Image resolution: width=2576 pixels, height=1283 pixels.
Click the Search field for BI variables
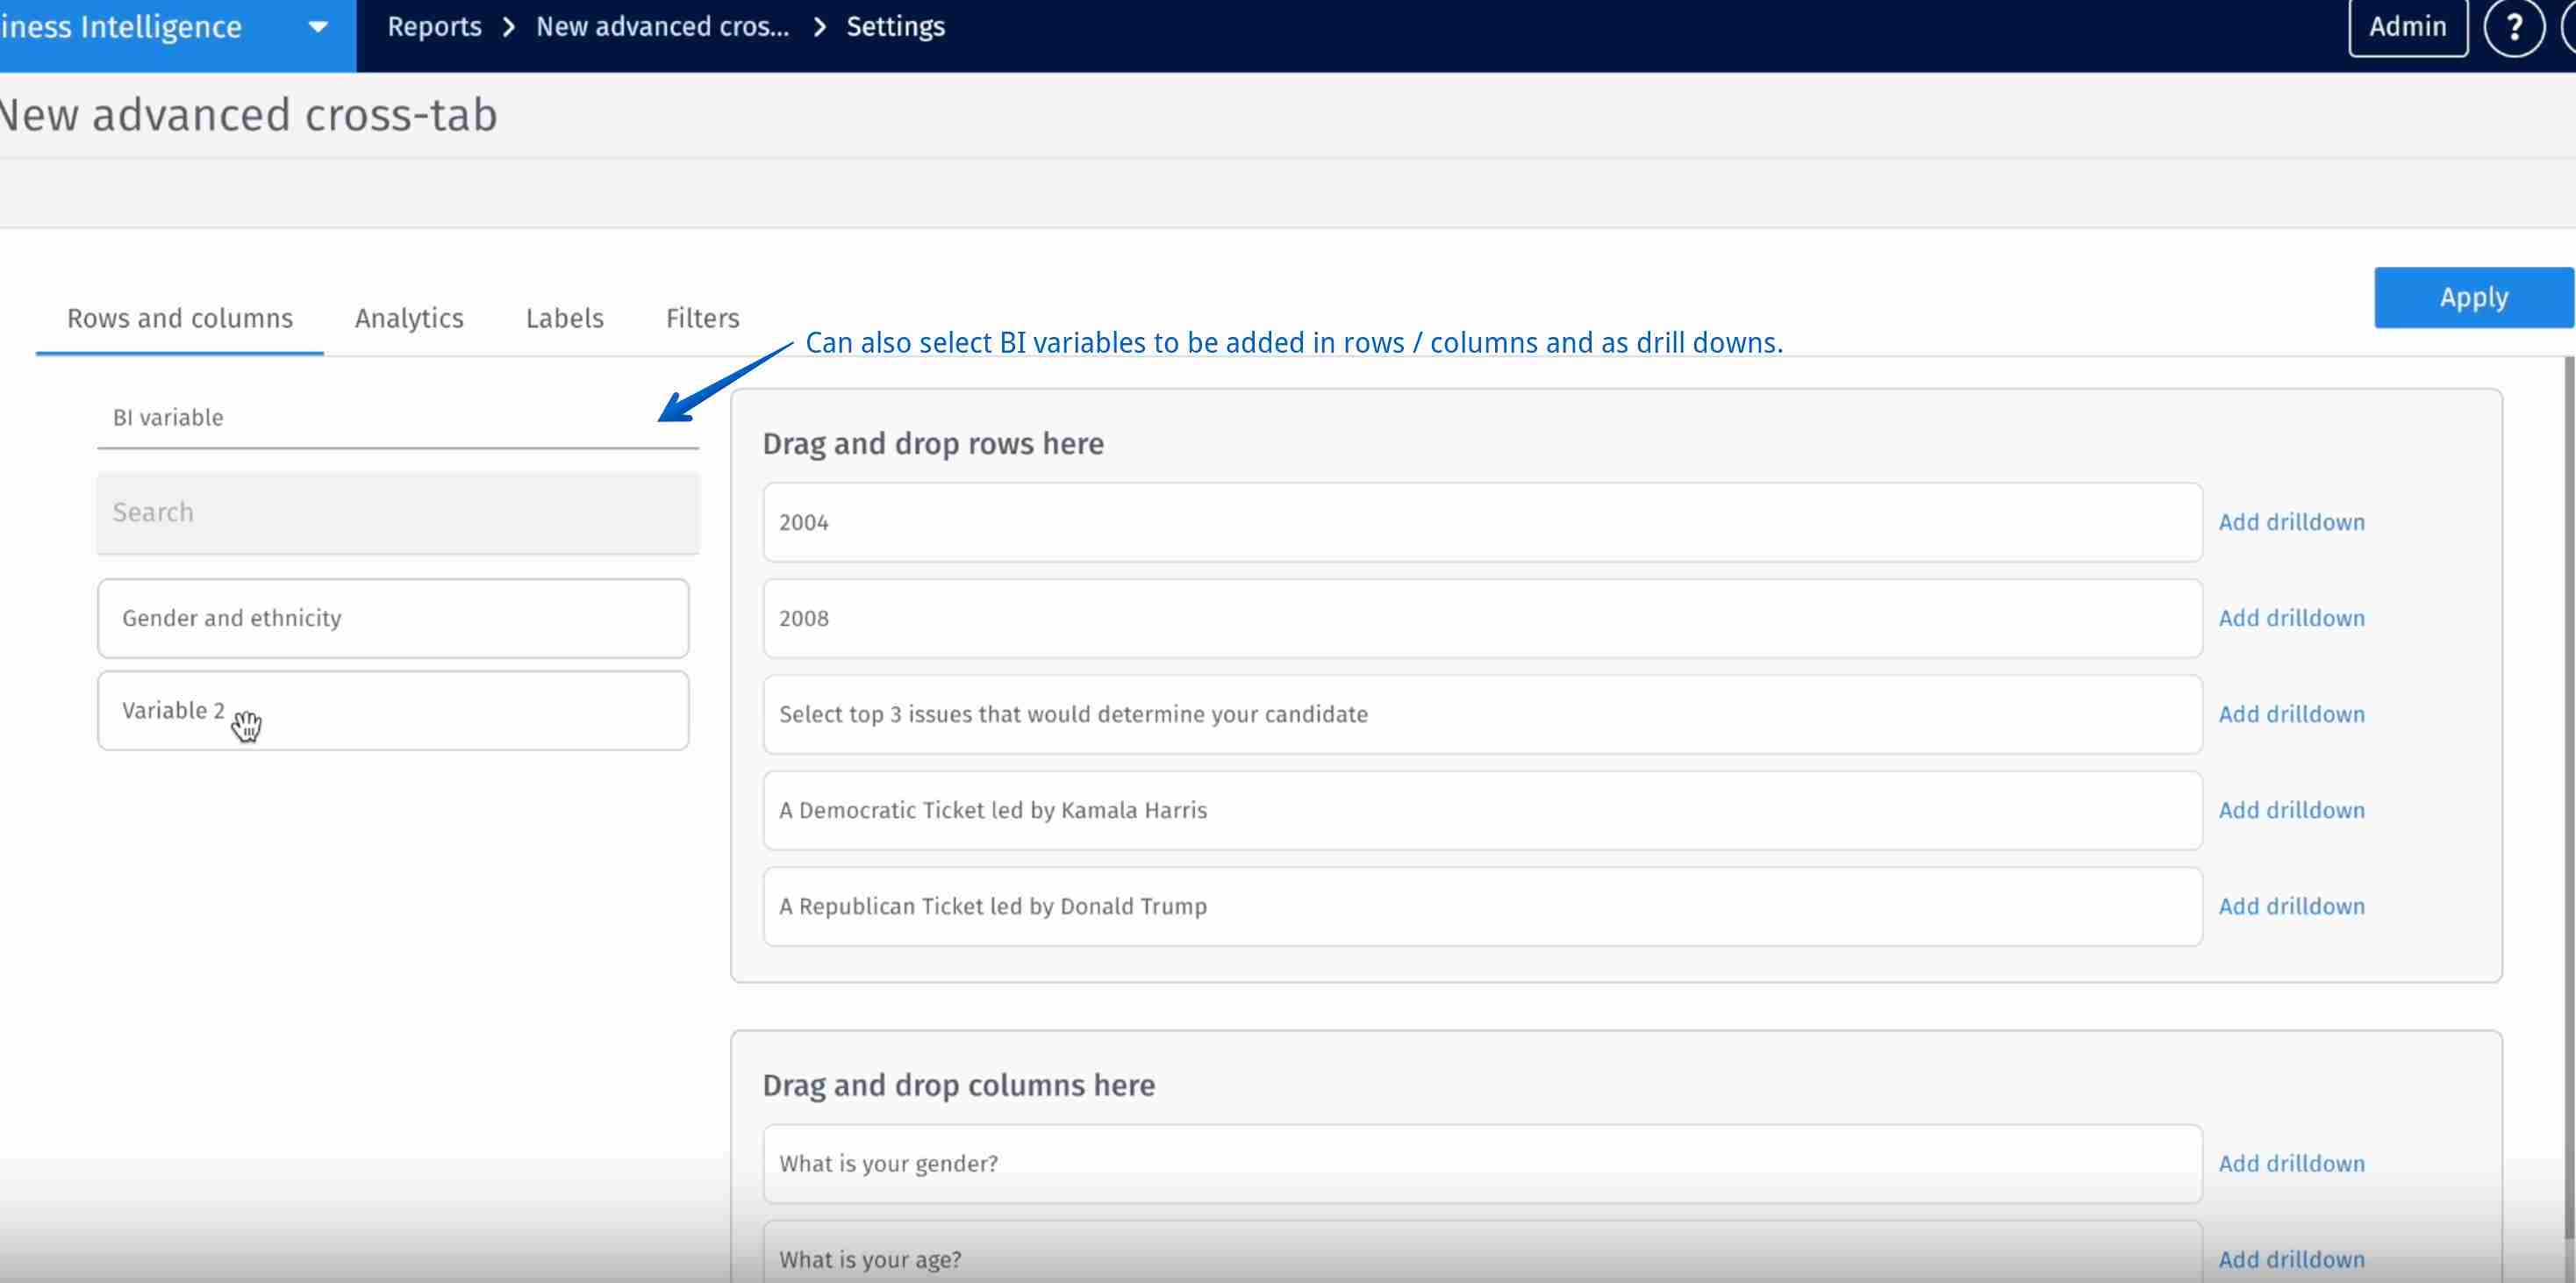click(x=397, y=512)
